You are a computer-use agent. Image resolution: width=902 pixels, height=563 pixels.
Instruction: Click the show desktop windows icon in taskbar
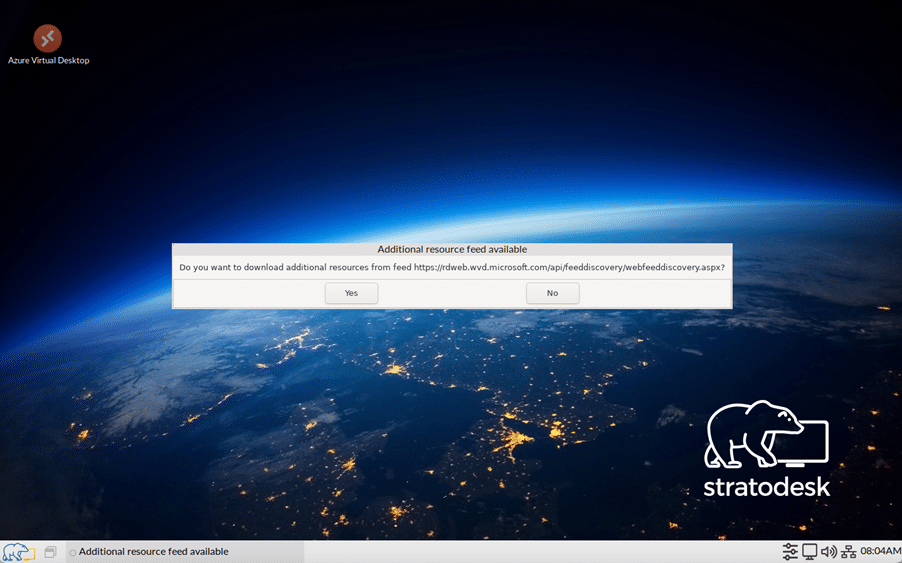[x=51, y=552]
